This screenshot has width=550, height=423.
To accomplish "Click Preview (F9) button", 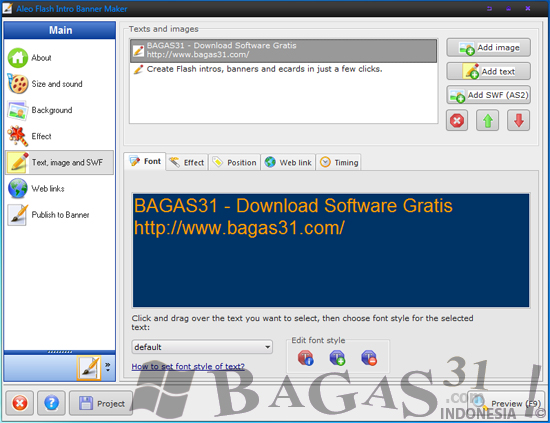I will tap(505, 403).
